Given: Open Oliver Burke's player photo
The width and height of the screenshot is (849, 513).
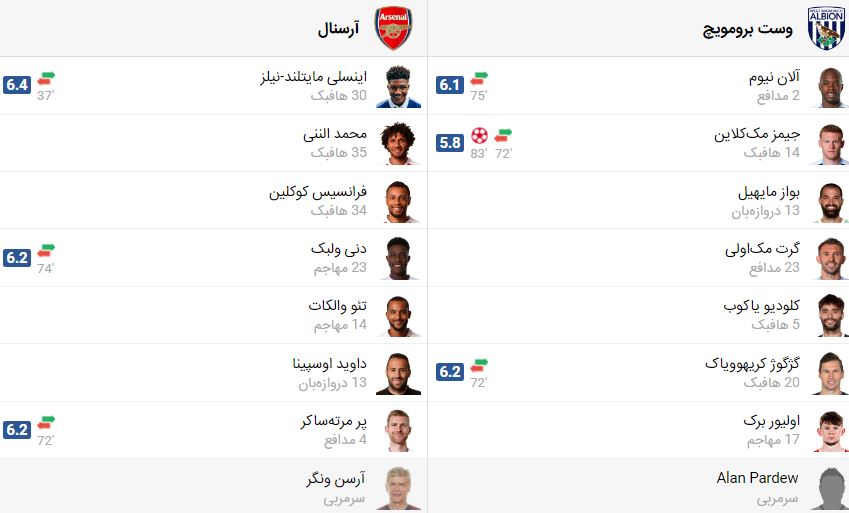Looking at the screenshot, I should click(x=831, y=430).
